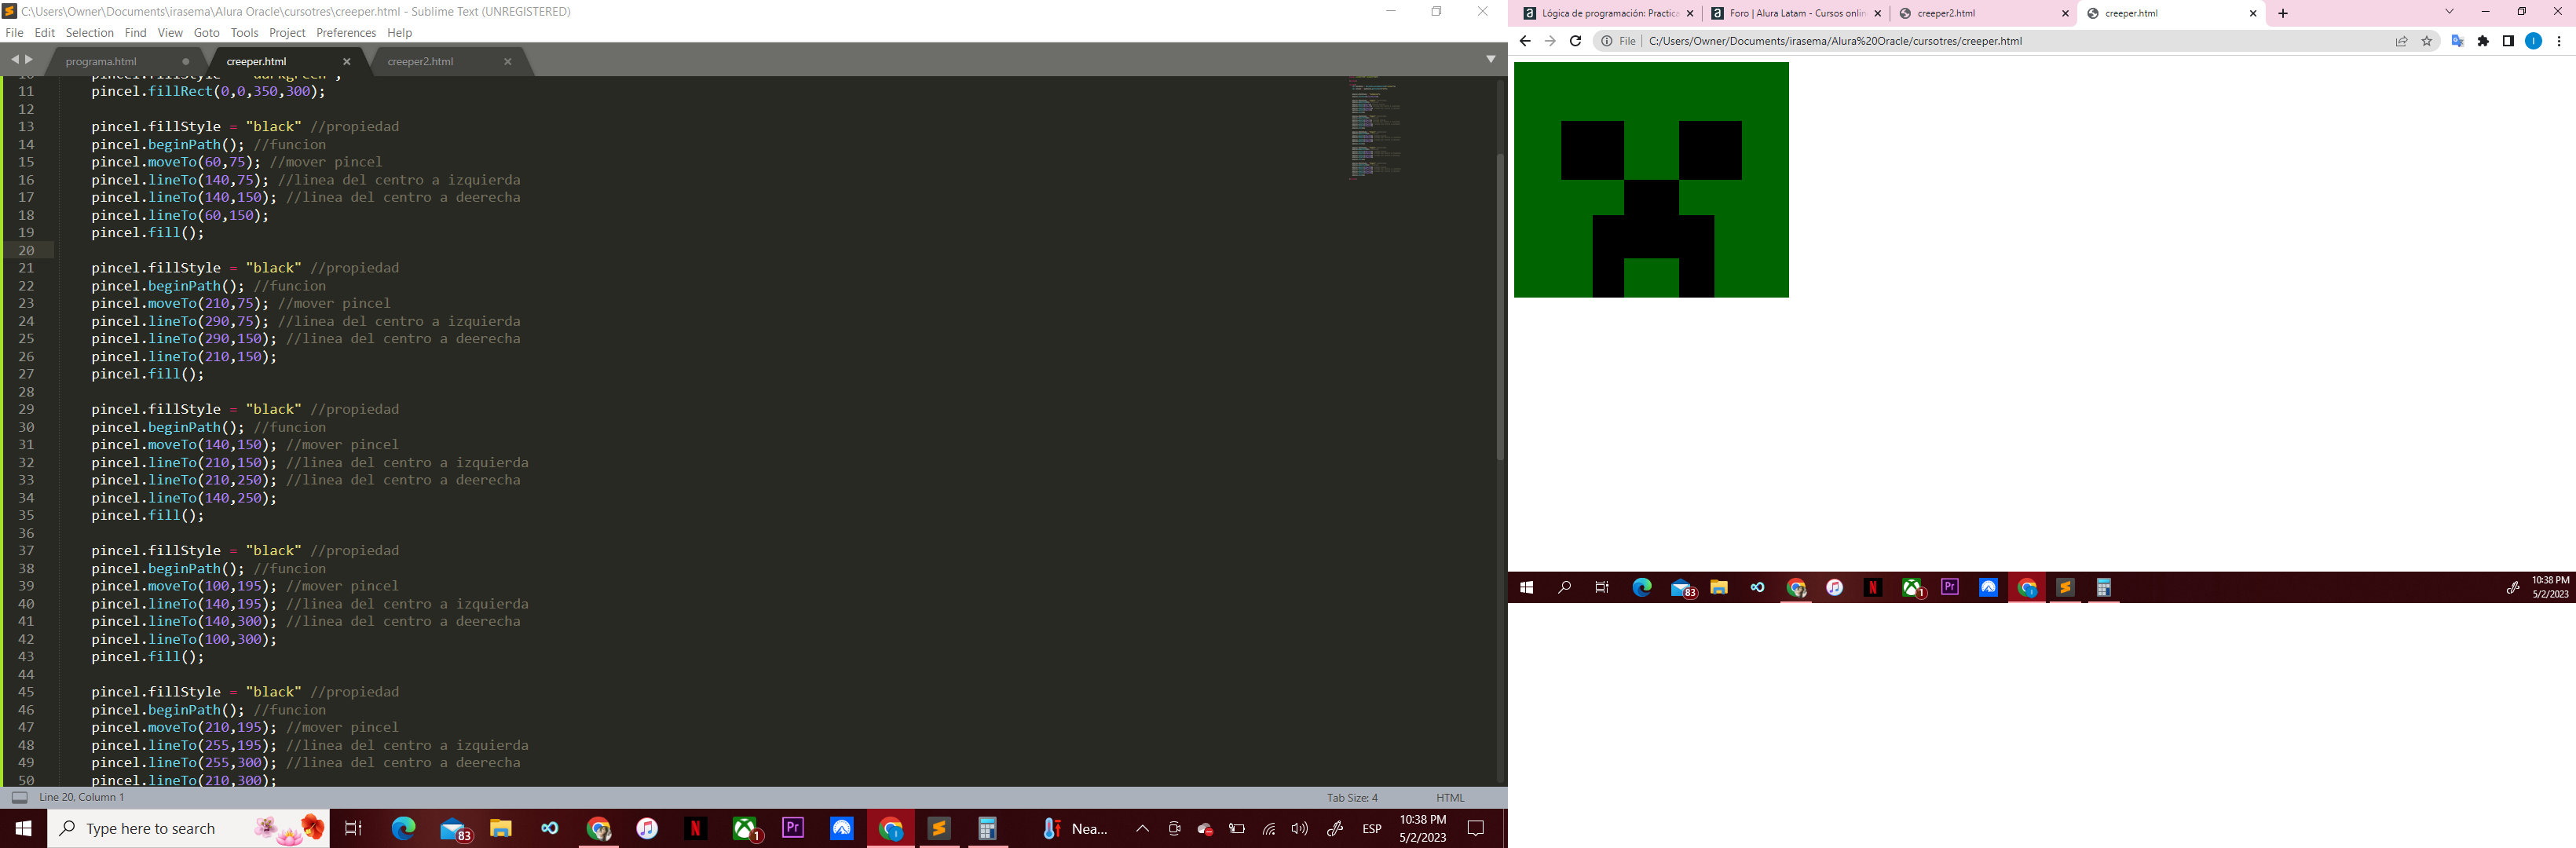Open the volume control in the system tray
Image resolution: width=2576 pixels, height=848 pixels.
(1300, 828)
